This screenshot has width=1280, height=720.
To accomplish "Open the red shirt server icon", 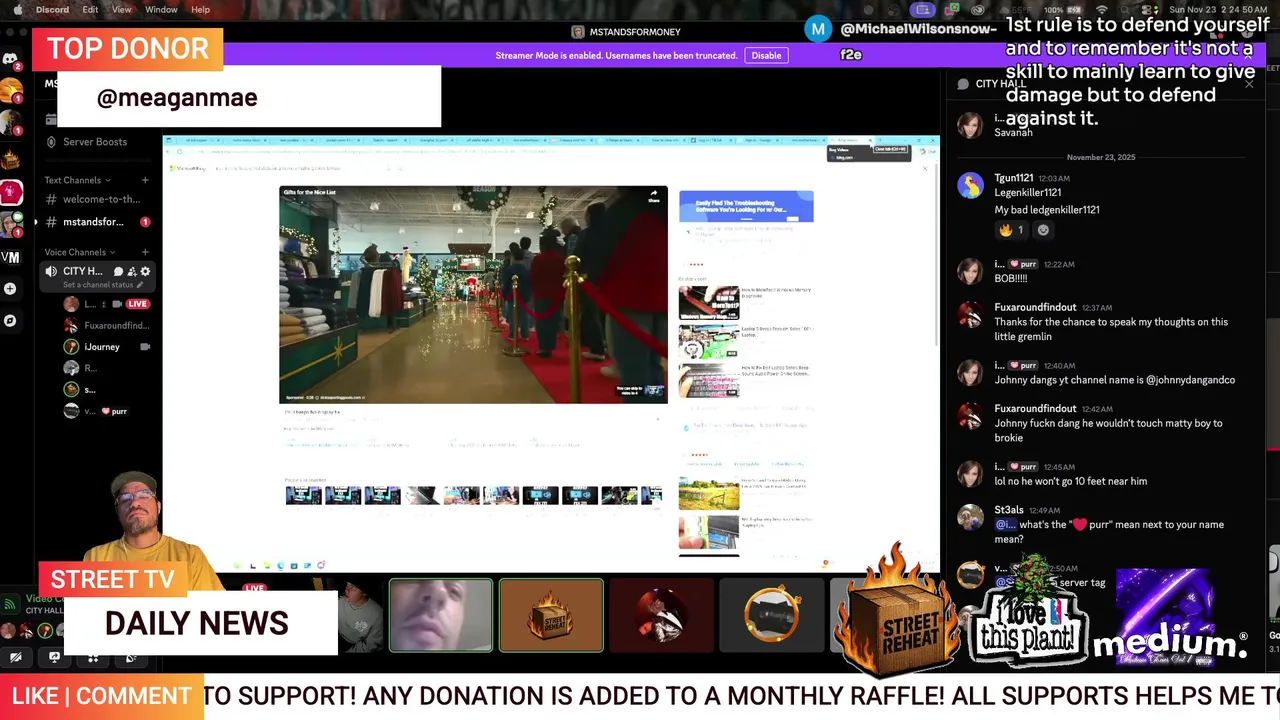I will pos(10,191).
